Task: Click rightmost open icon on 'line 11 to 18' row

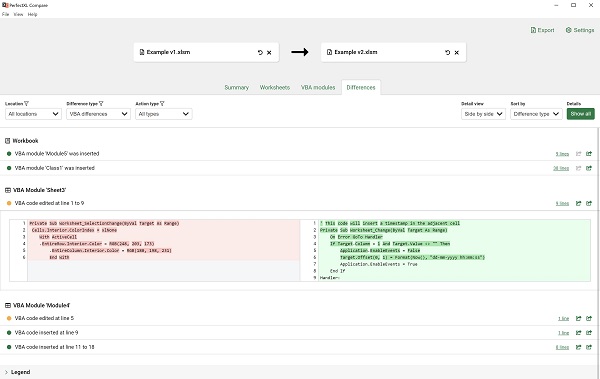Action: coord(589,347)
